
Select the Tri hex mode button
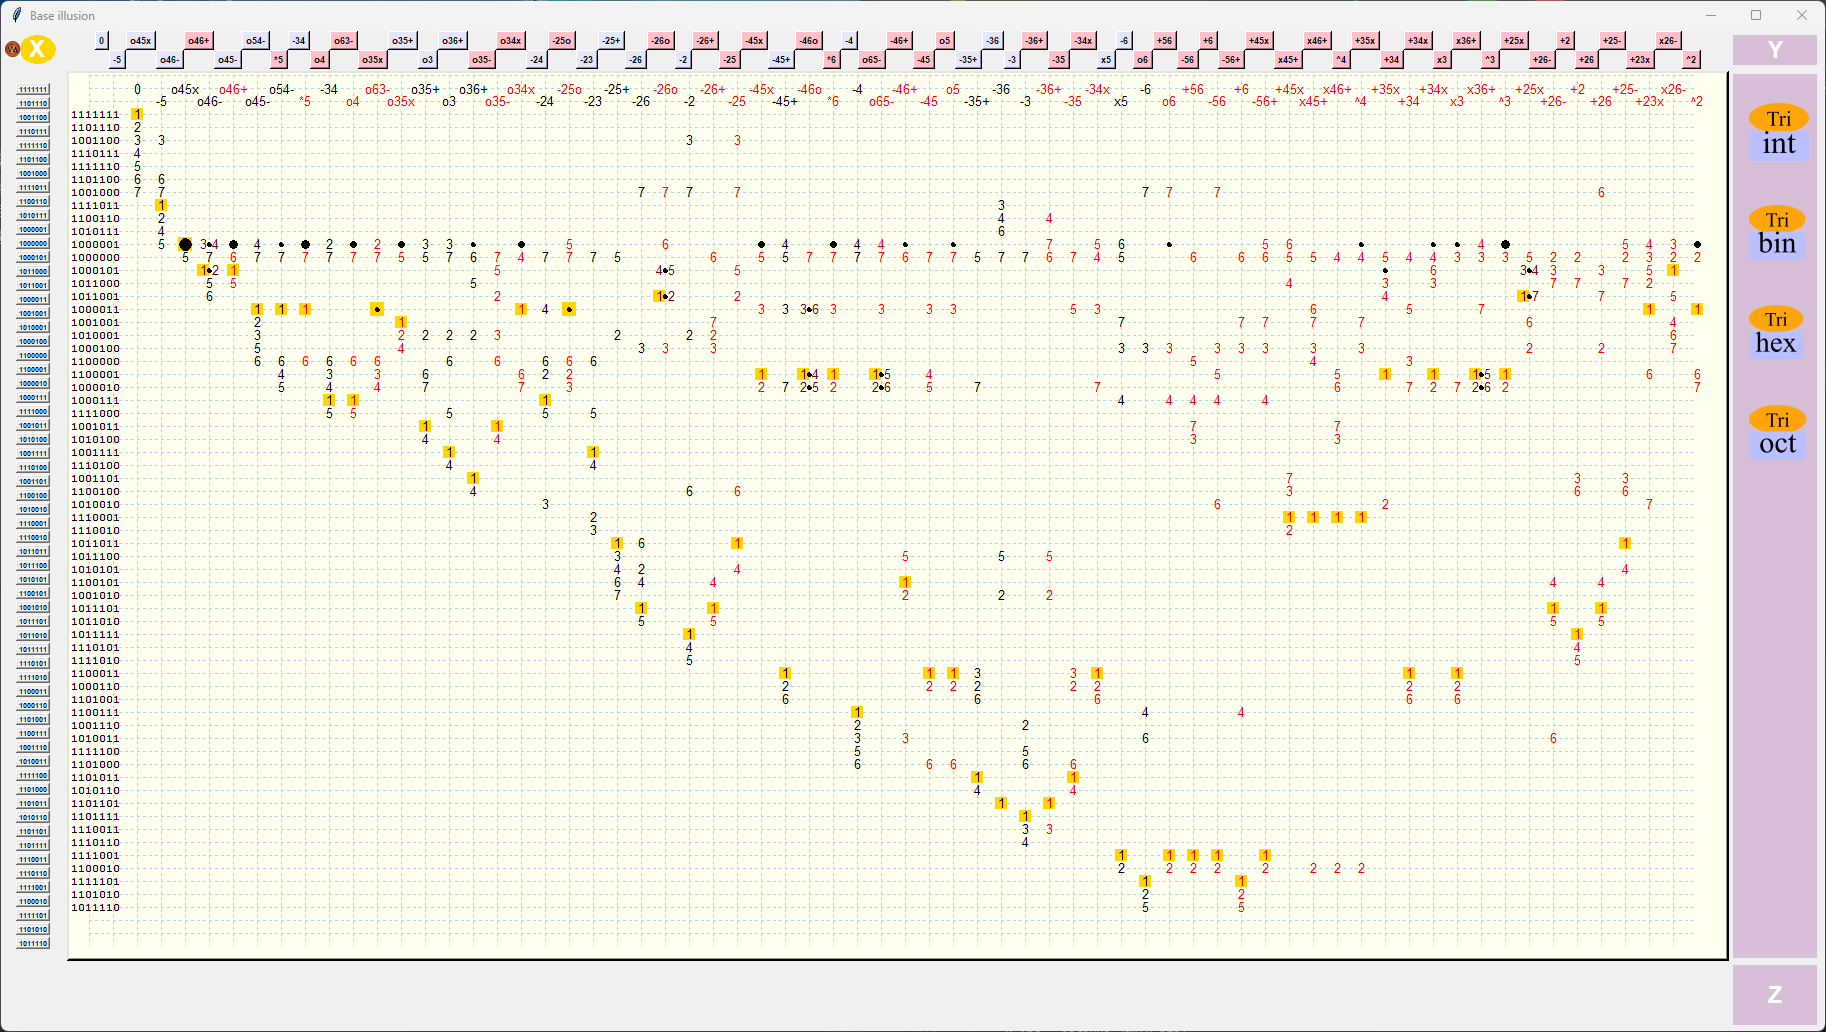[x=1776, y=333]
